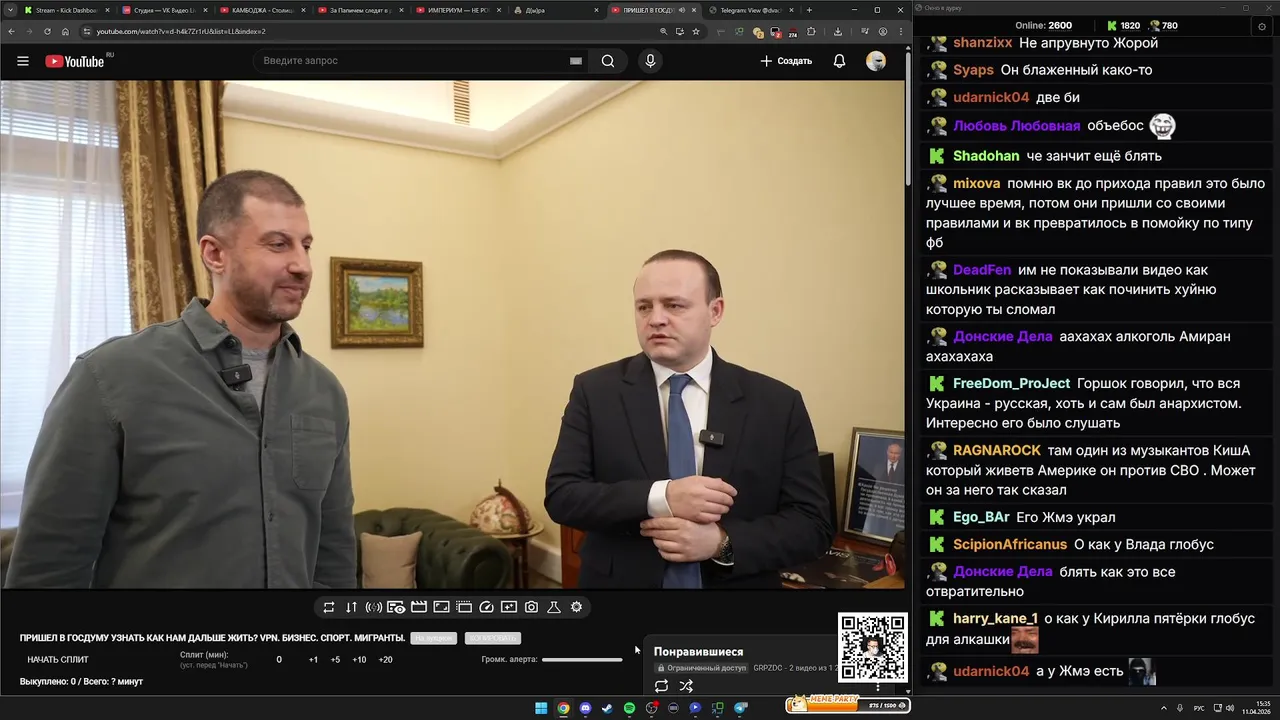
Task: Expand the tab search dropdown arrow
Action: pos(9,10)
